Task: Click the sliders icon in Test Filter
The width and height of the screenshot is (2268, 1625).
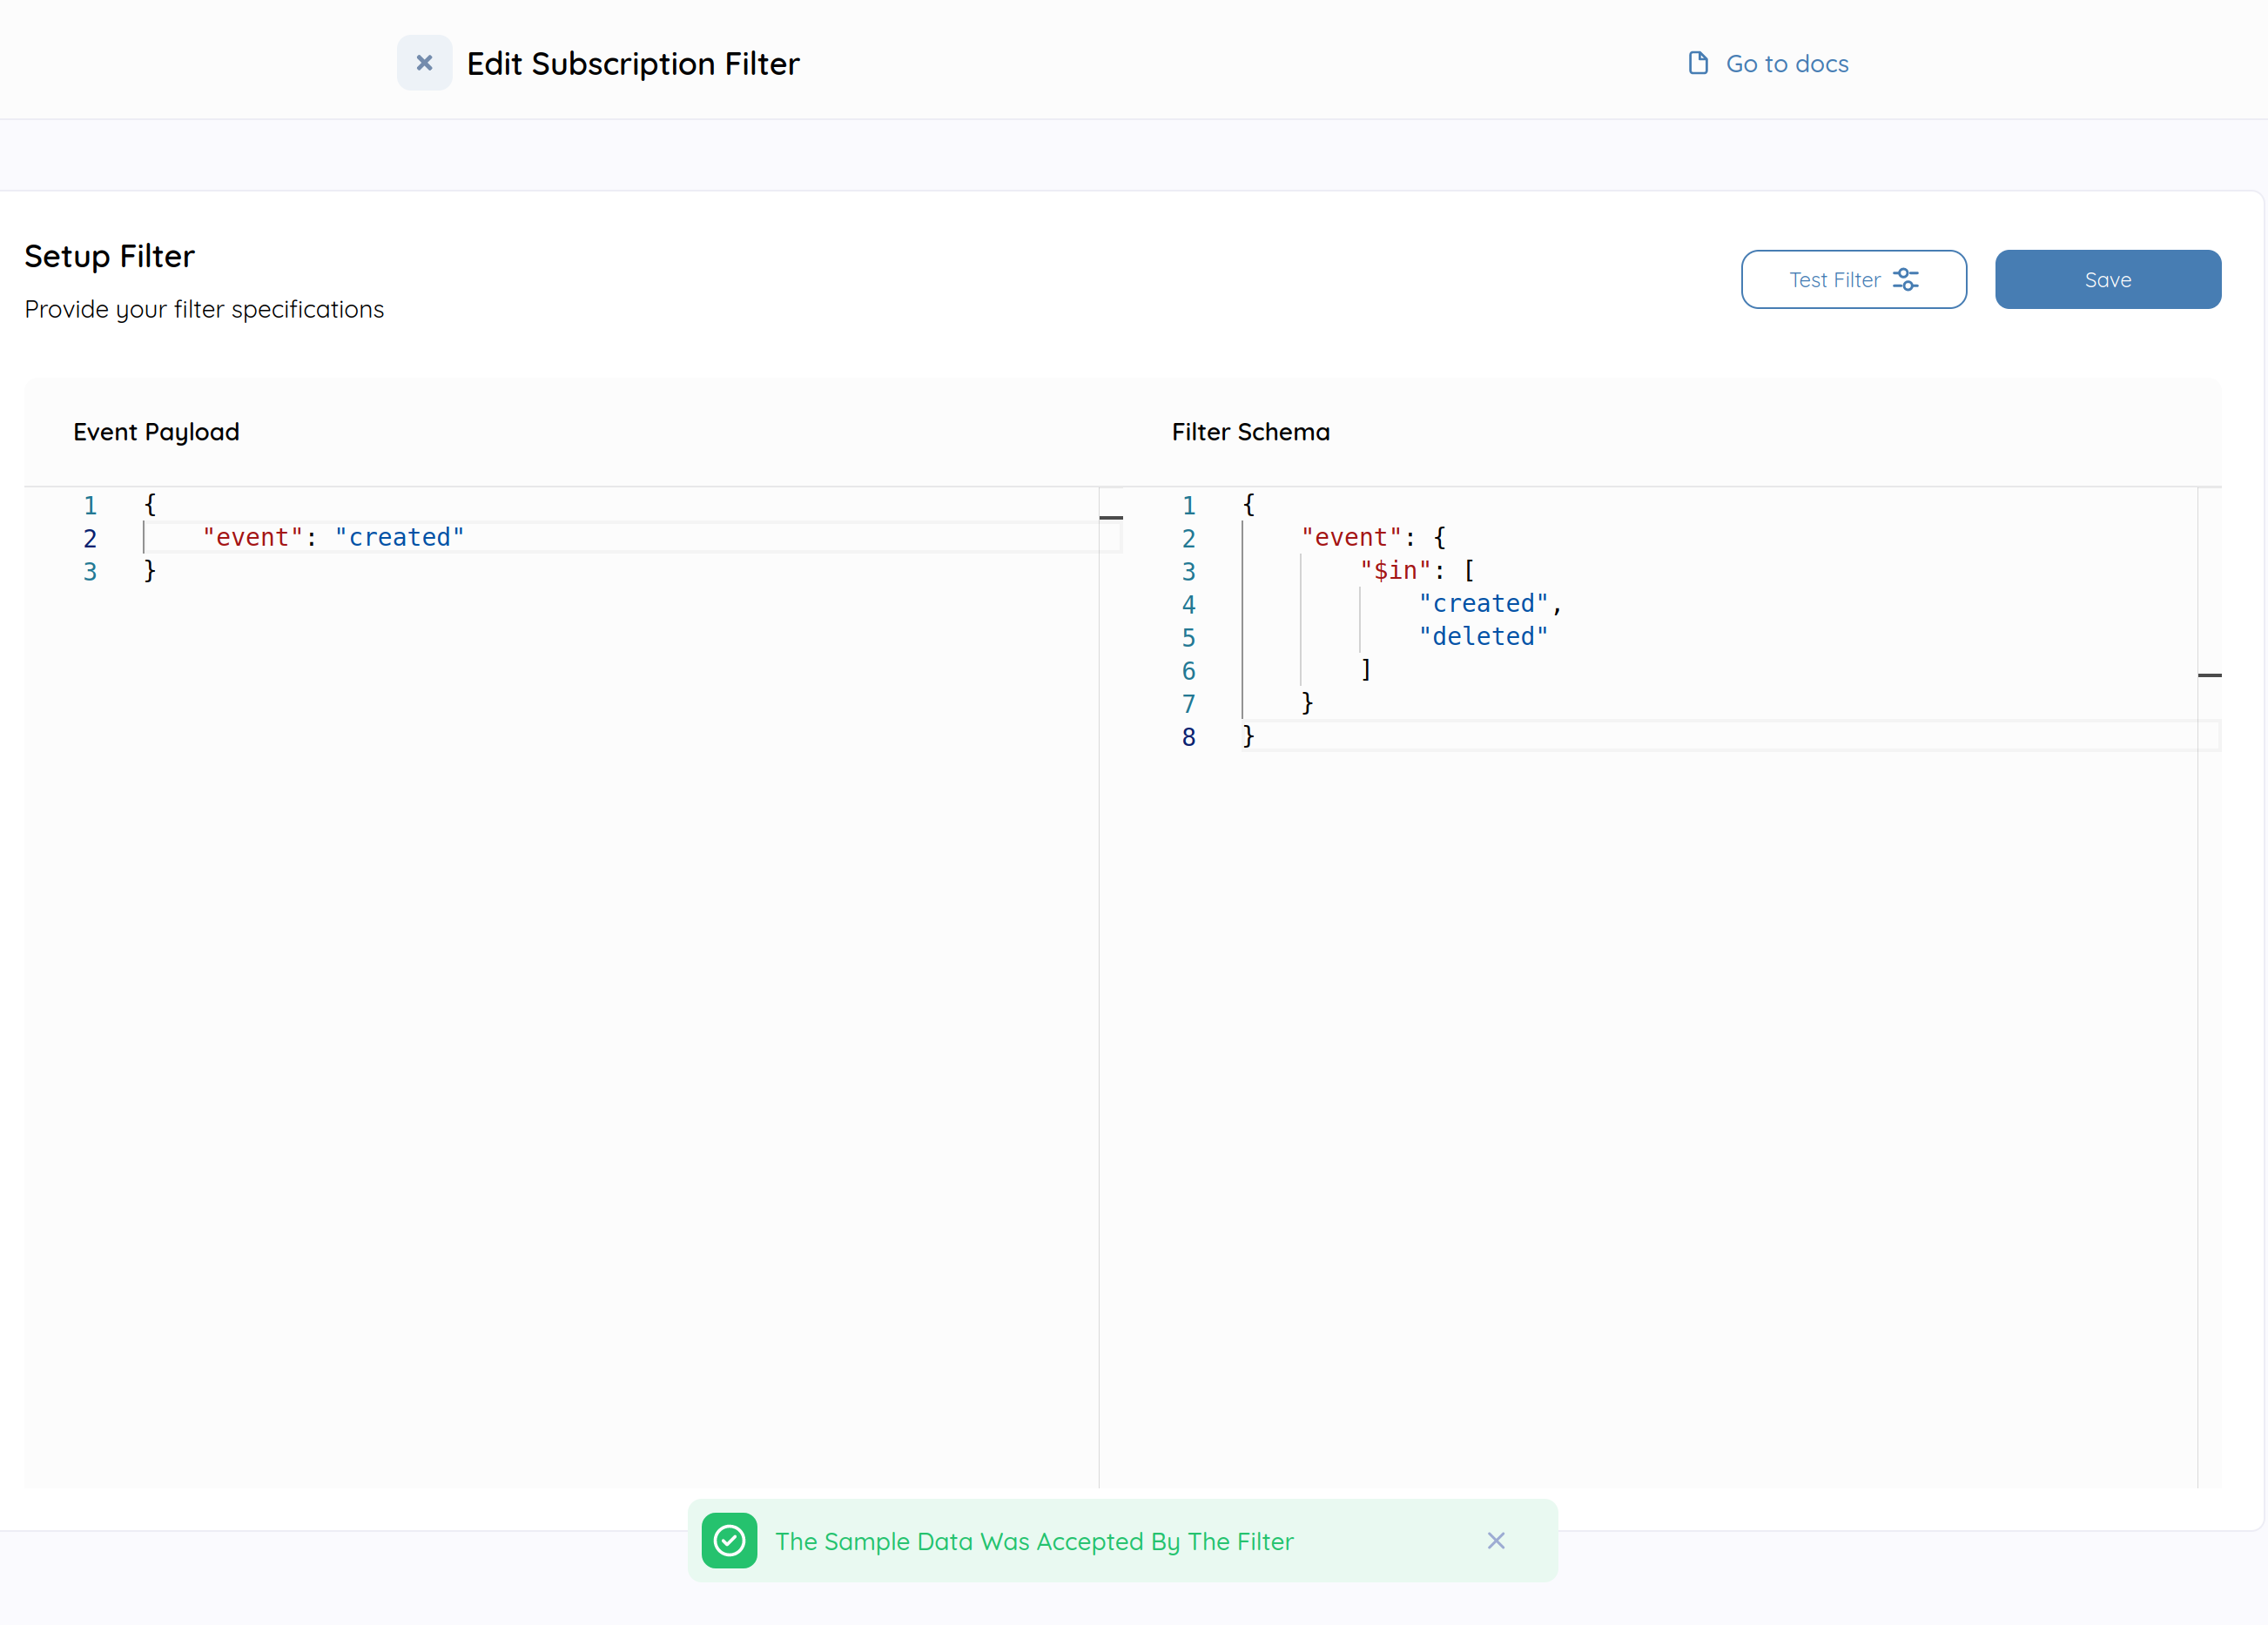Action: point(1905,279)
